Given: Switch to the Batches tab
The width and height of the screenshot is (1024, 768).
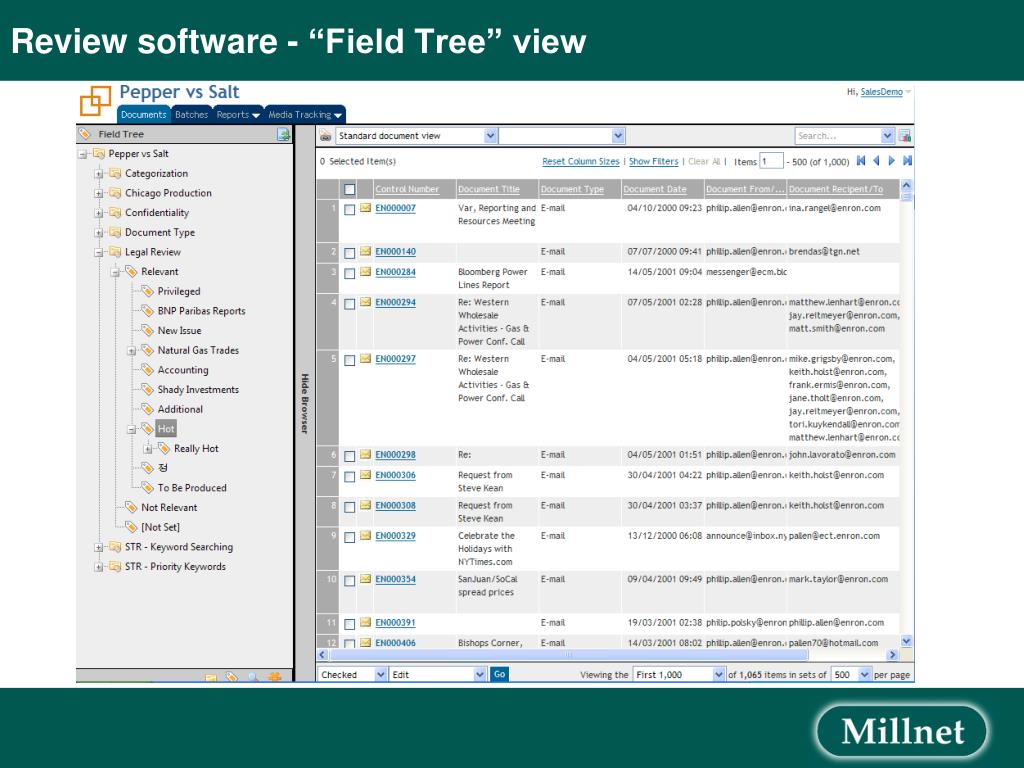Looking at the screenshot, I should pos(191,114).
